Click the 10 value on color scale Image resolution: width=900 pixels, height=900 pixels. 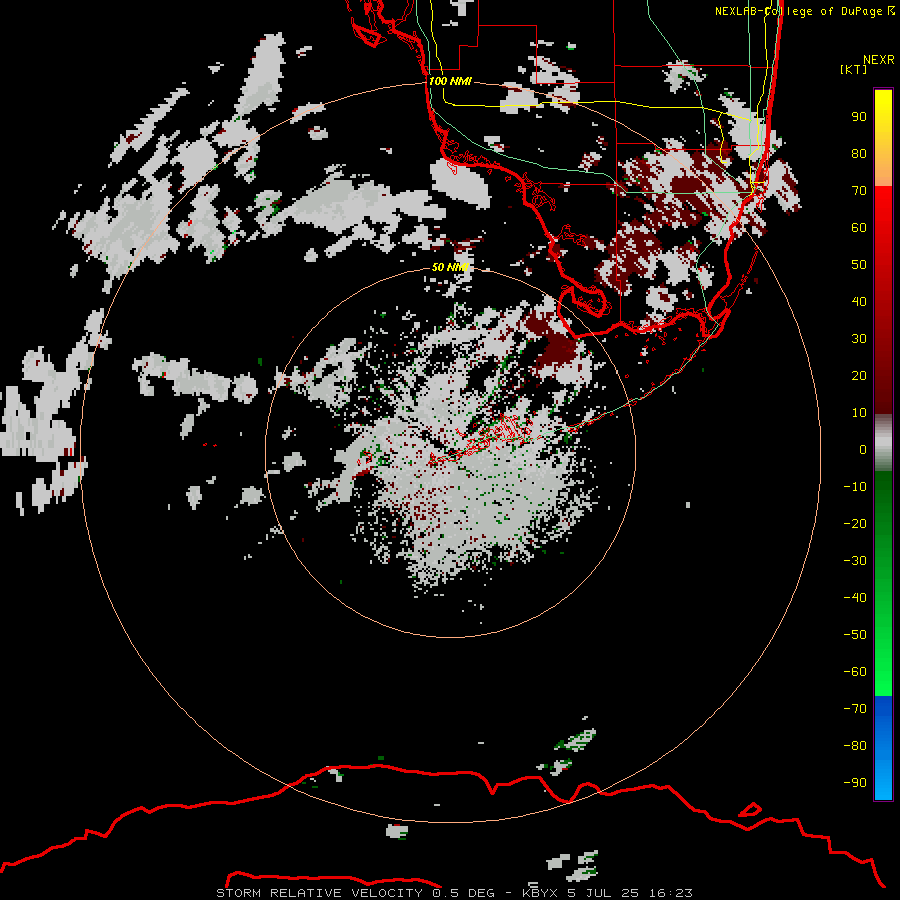coord(859,413)
